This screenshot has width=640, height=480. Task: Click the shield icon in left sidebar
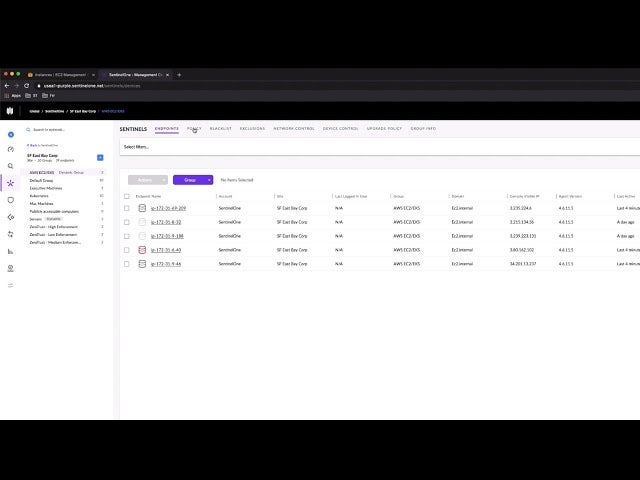tap(10, 200)
